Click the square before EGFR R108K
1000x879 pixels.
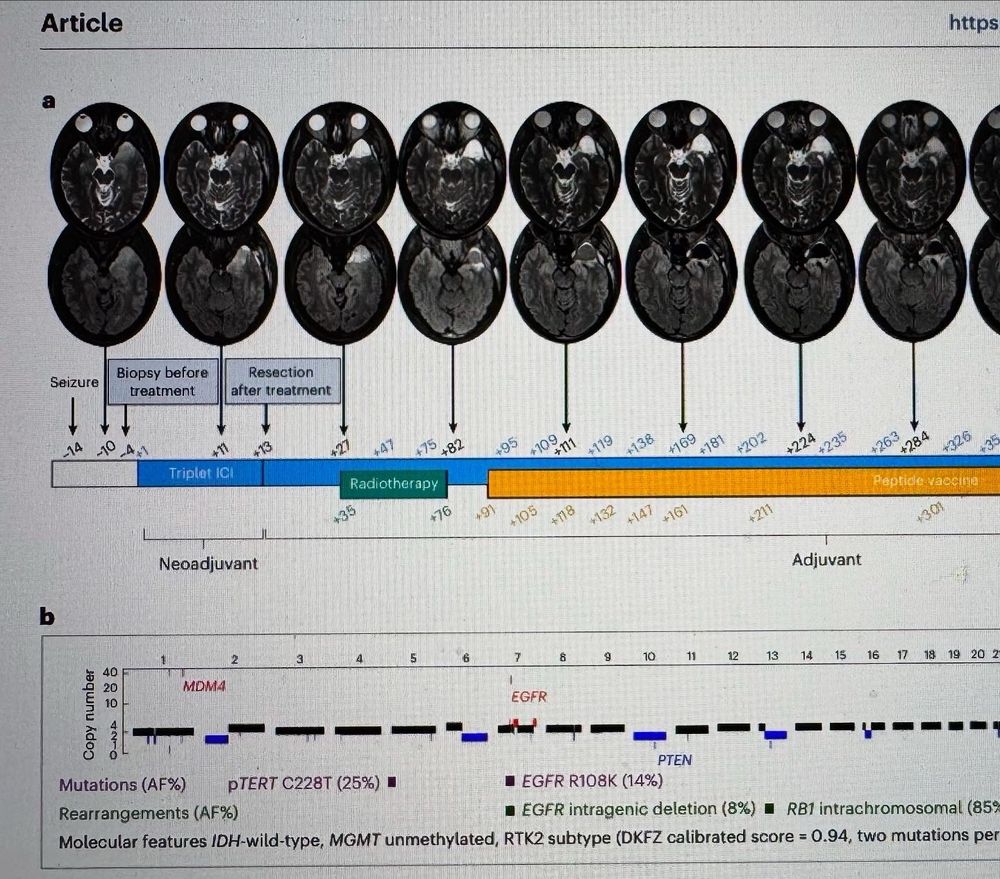point(510,781)
